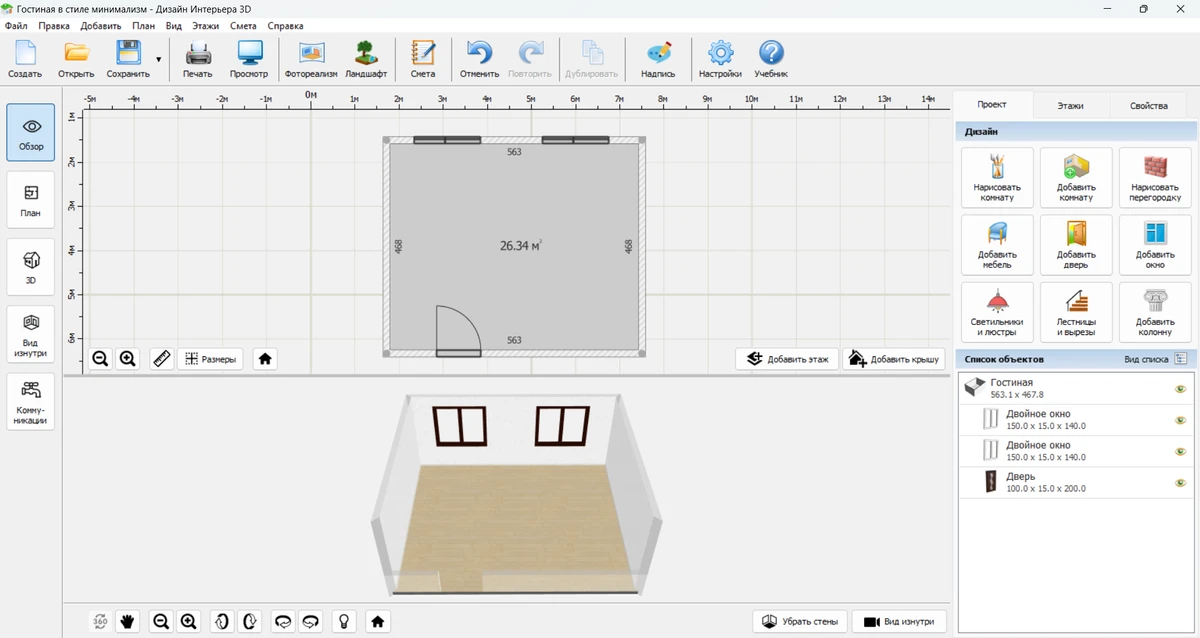1200x638 pixels.
Task: Open the Коммуникации mode
Action: [x=31, y=402]
